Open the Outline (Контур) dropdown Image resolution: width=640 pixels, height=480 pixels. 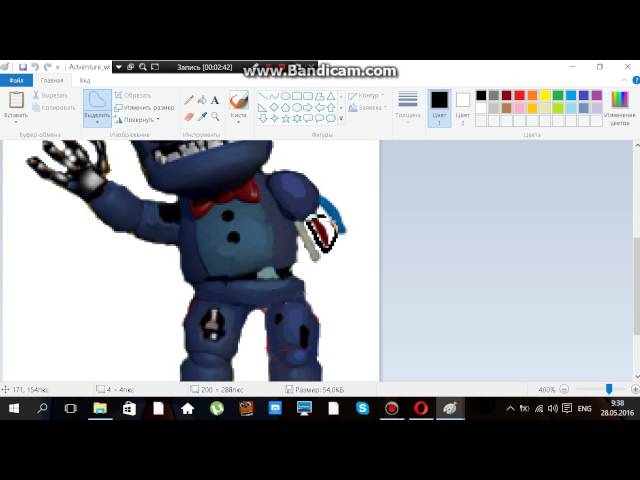(366, 96)
